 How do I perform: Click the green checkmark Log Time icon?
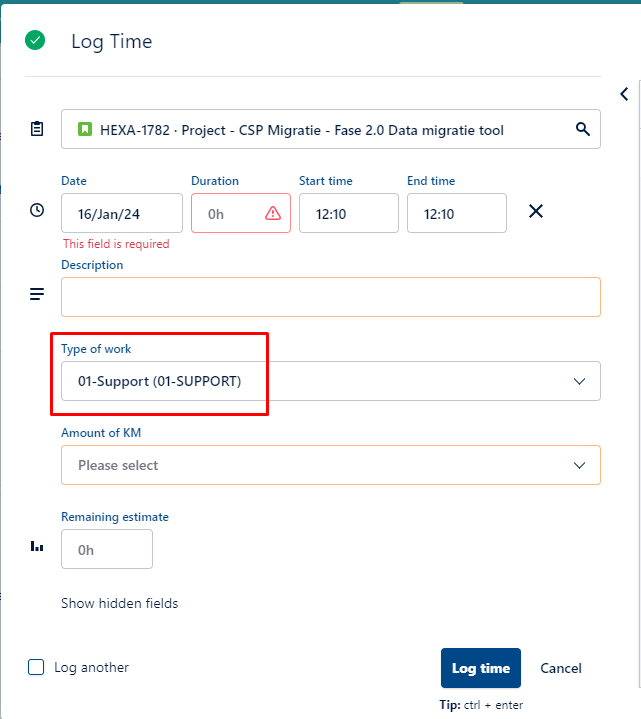35,41
